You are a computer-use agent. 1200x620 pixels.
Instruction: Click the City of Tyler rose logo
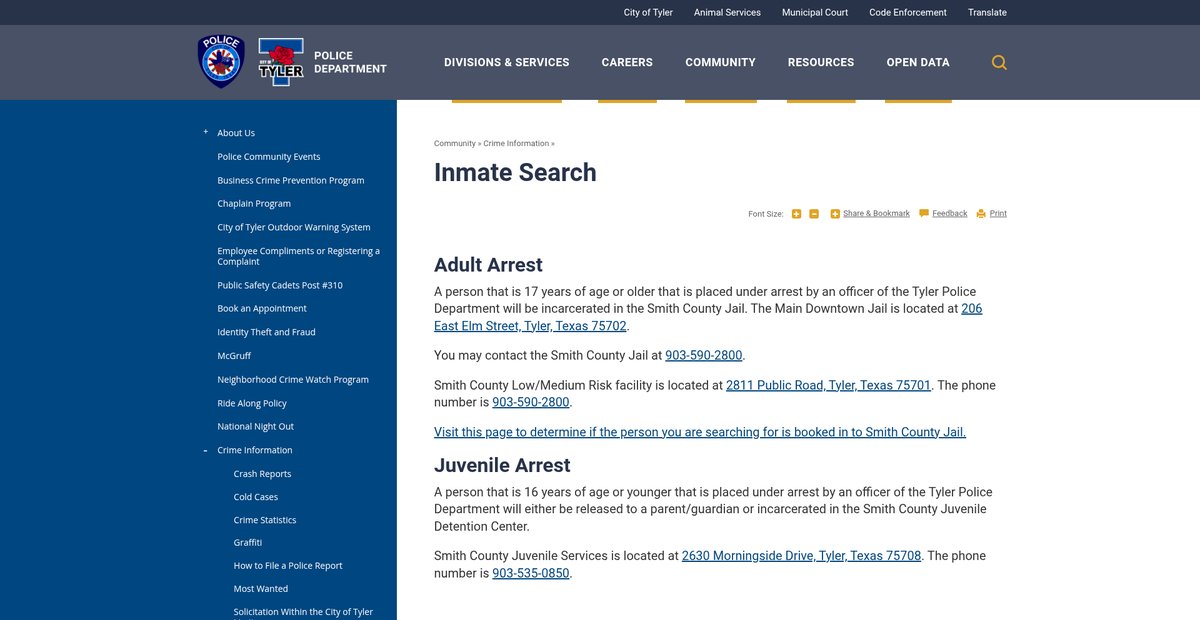coord(281,63)
